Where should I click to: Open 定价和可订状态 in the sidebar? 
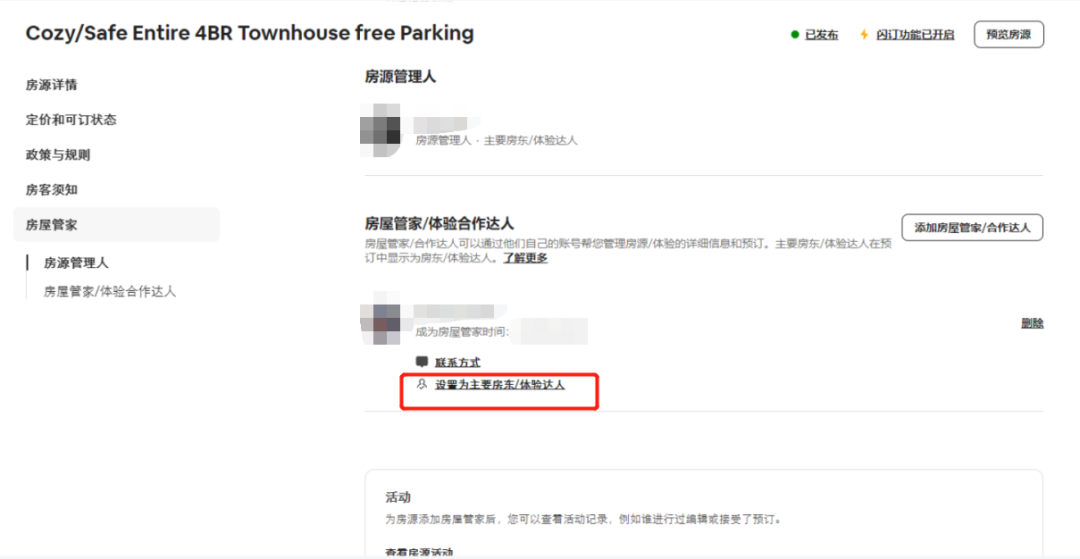71,120
